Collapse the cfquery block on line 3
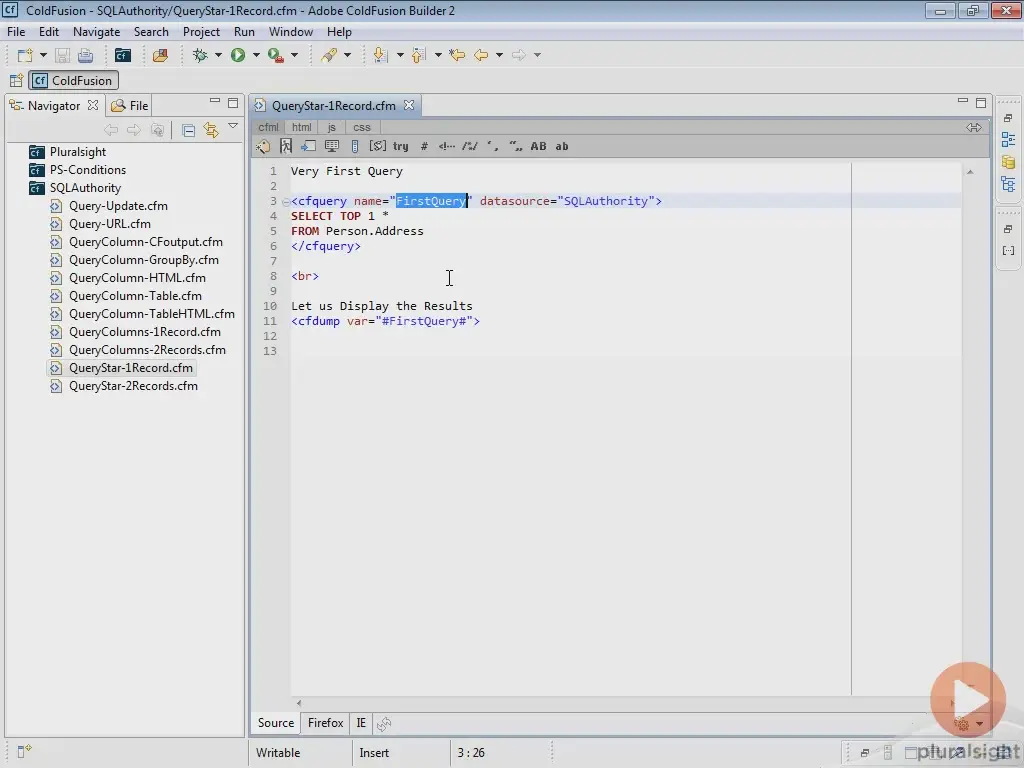 click(285, 202)
